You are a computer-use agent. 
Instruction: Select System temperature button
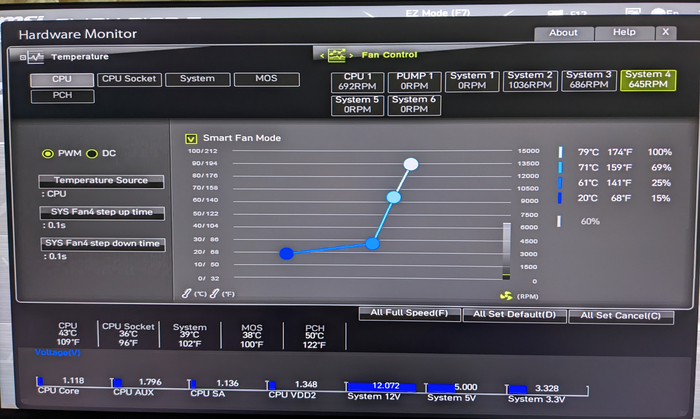(x=197, y=79)
